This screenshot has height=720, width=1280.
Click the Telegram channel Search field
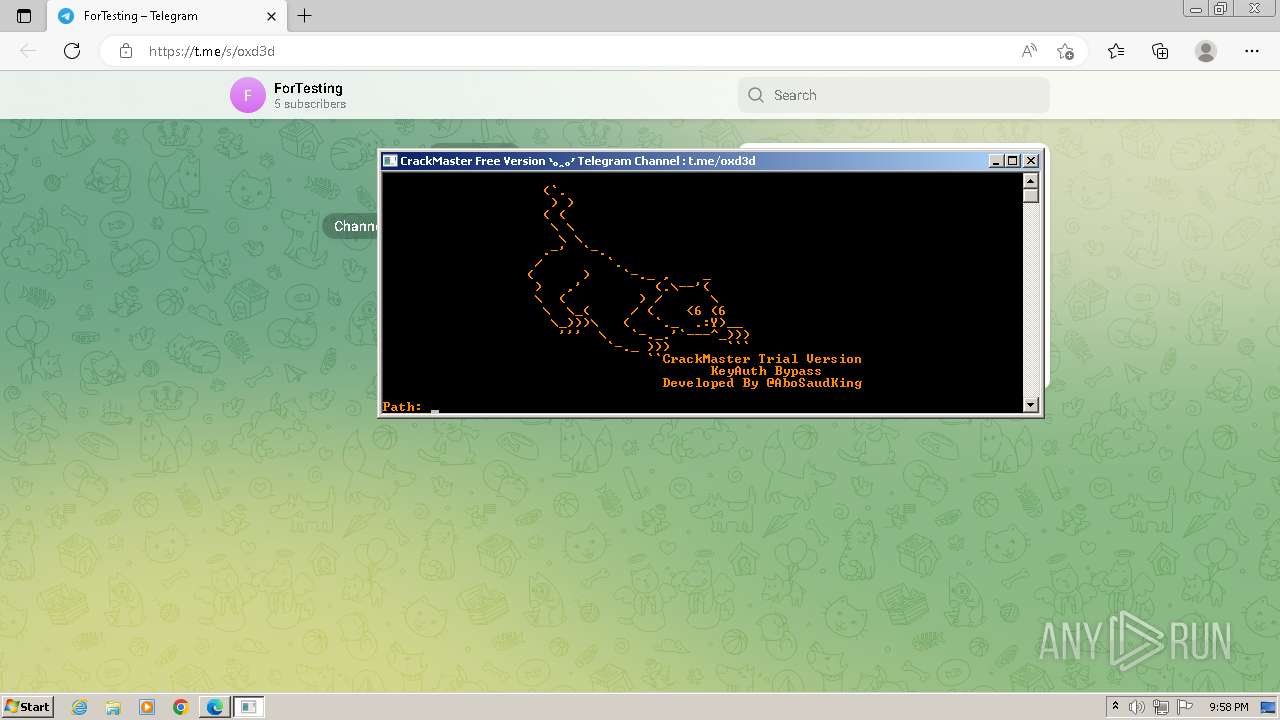[x=894, y=95]
